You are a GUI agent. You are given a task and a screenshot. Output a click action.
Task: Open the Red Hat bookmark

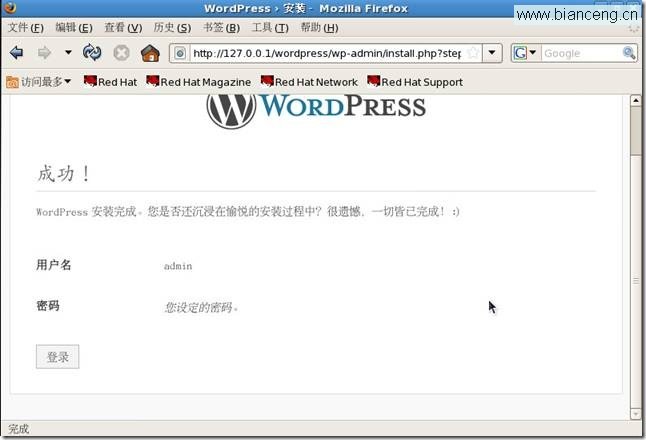point(110,82)
